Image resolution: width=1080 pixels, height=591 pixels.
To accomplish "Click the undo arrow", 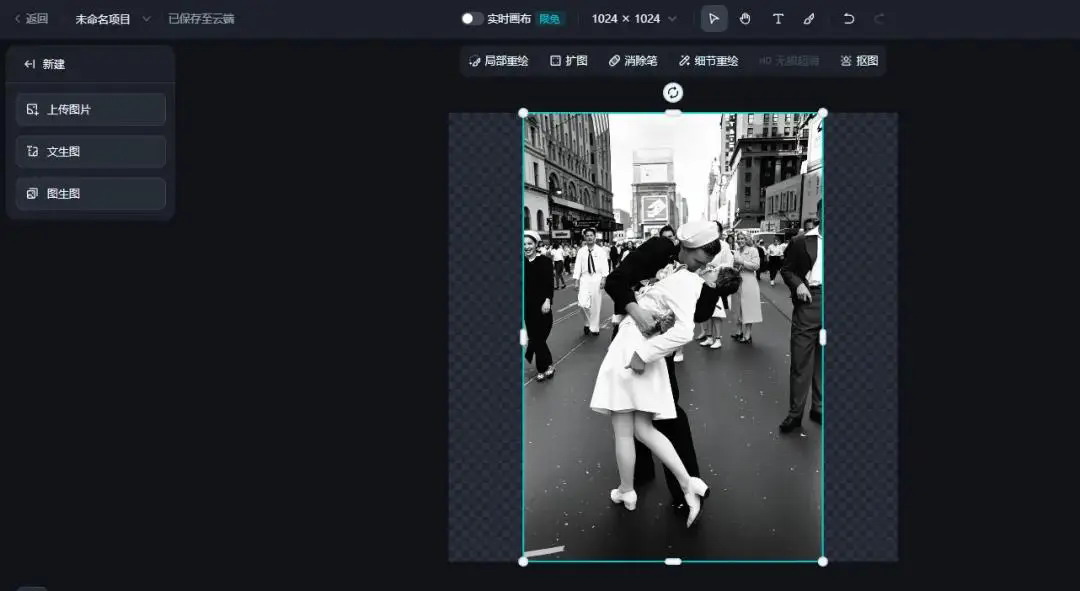I will tap(849, 19).
